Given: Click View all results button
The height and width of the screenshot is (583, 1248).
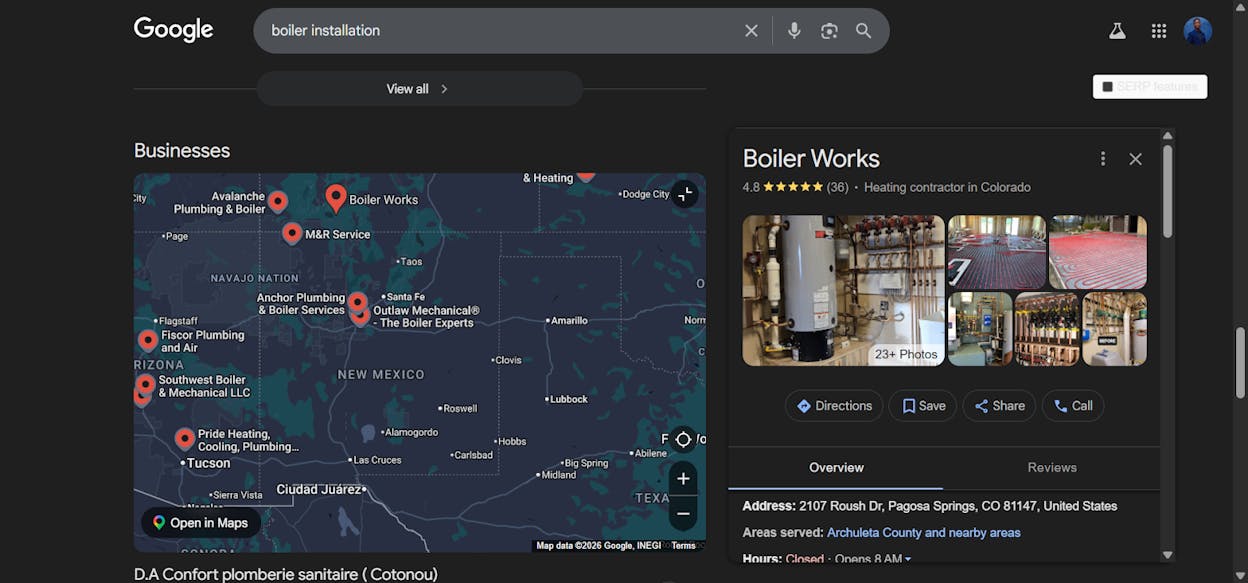Looking at the screenshot, I should 419,89.
